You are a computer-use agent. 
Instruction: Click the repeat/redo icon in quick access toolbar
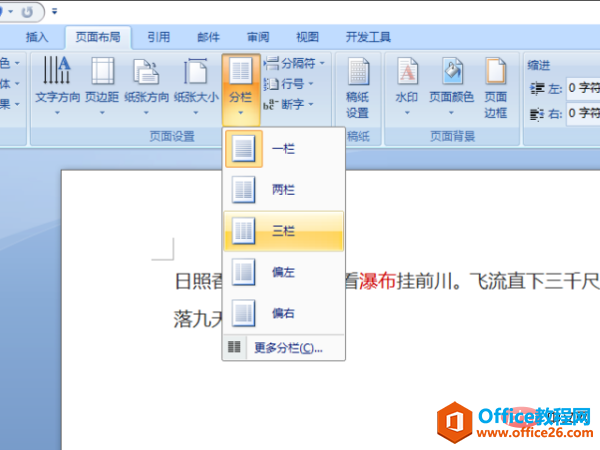[28, 12]
